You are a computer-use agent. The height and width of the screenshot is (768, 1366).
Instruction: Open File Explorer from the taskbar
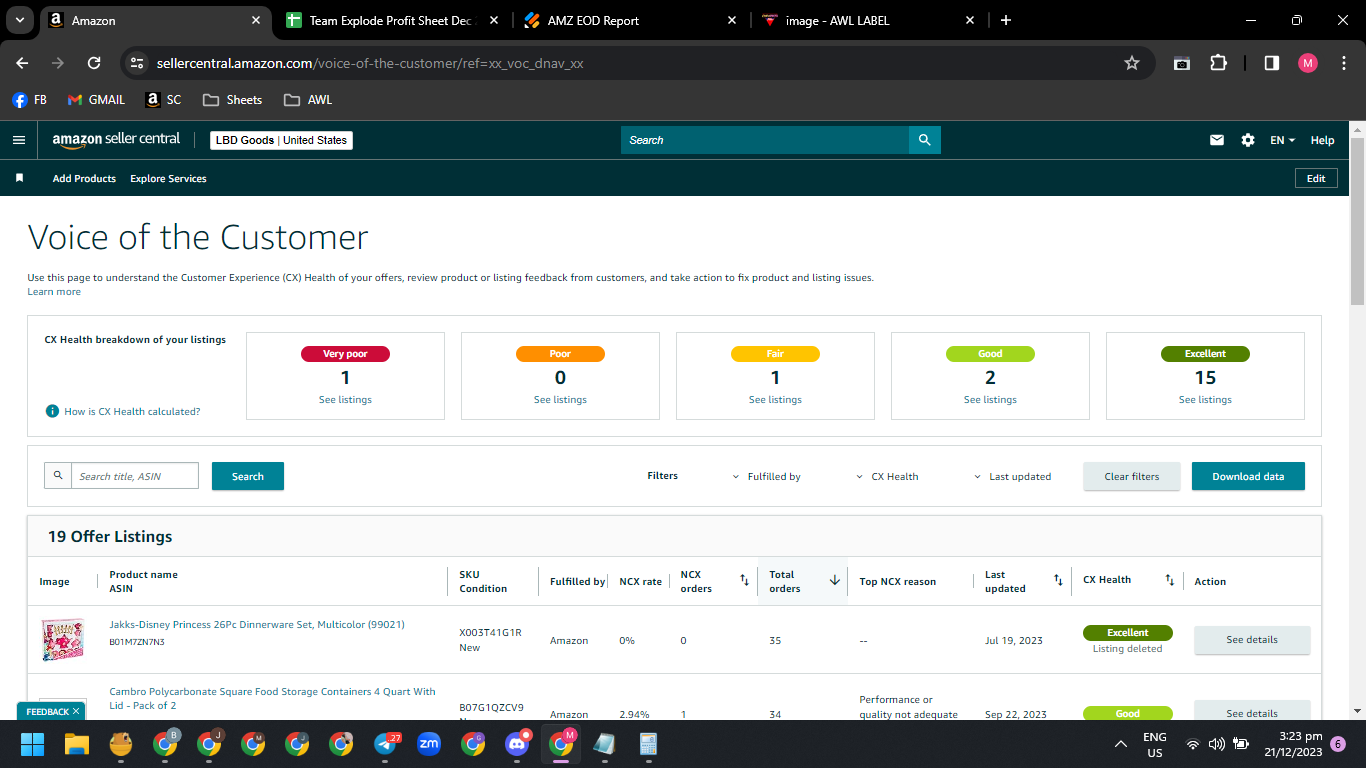pos(77,744)
